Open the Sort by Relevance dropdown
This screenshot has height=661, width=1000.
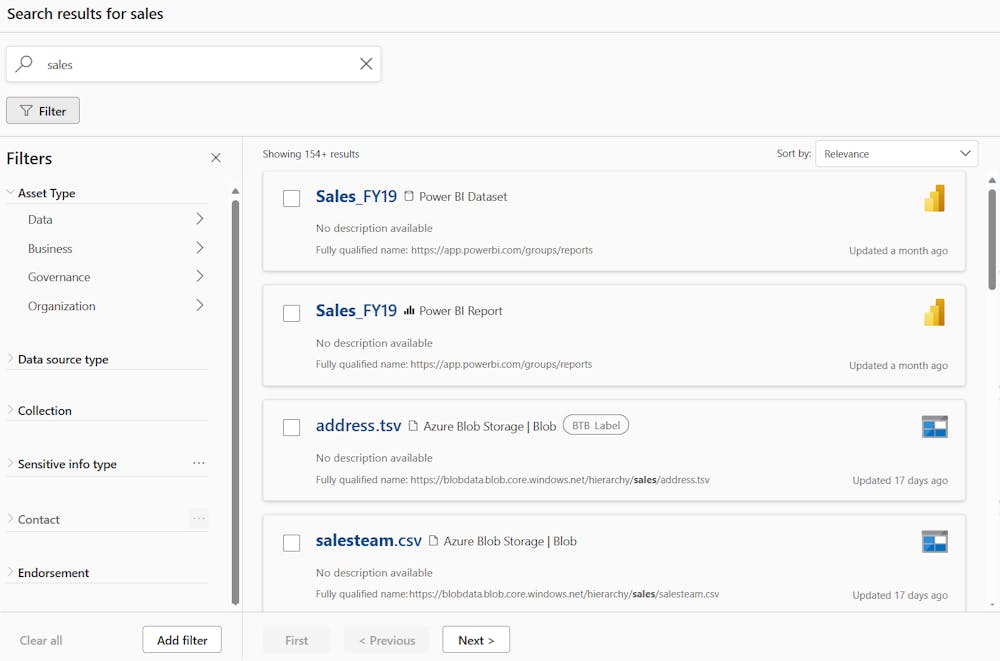click(x=896, y=154)
